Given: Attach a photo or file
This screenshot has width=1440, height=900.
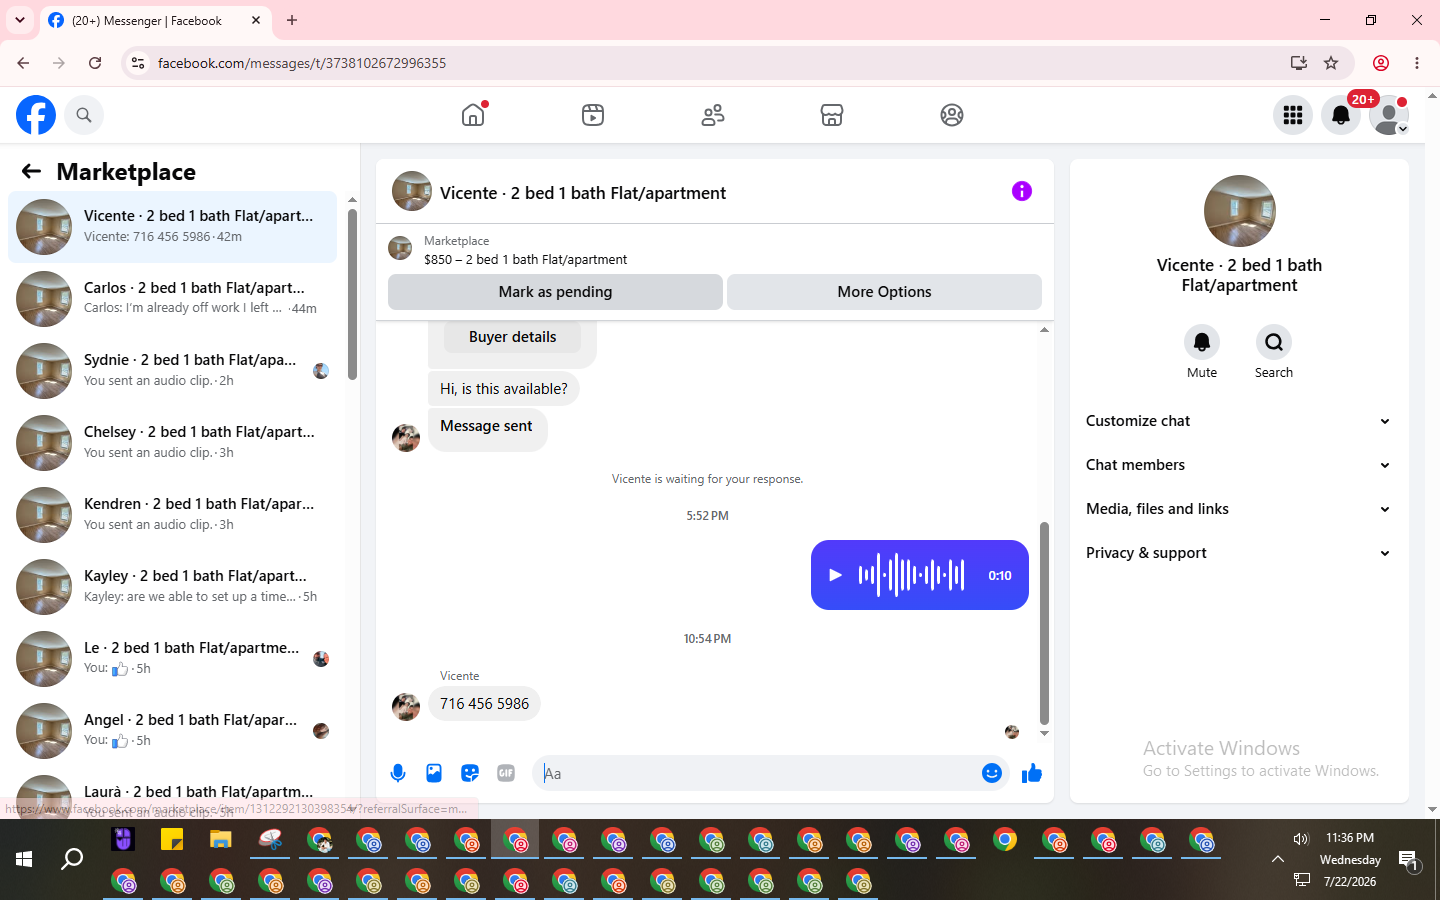Looking at the screenshot, I should [x=434, y=773].
